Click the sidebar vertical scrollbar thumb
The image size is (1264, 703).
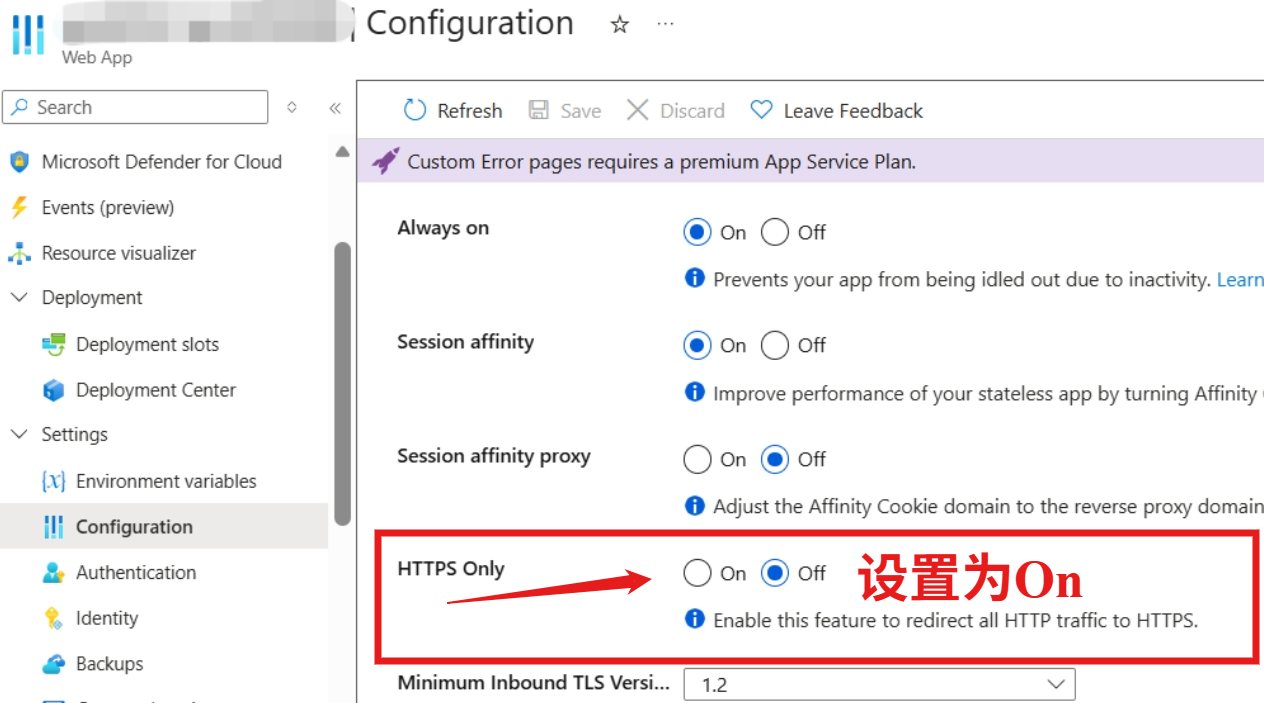tap(342, 383)
